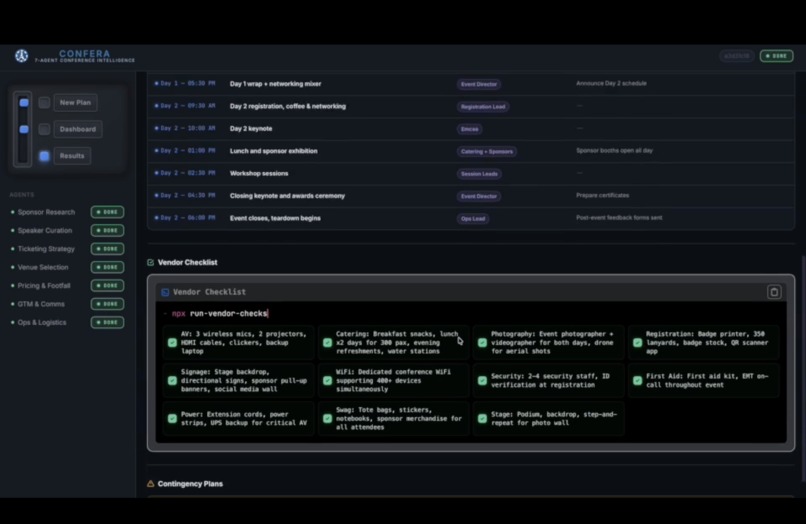The width and height of the screenshot is (806, 524).
Task: Click the 'Day 1 wrap + networking mixer' row
Action: pos(471,84)
